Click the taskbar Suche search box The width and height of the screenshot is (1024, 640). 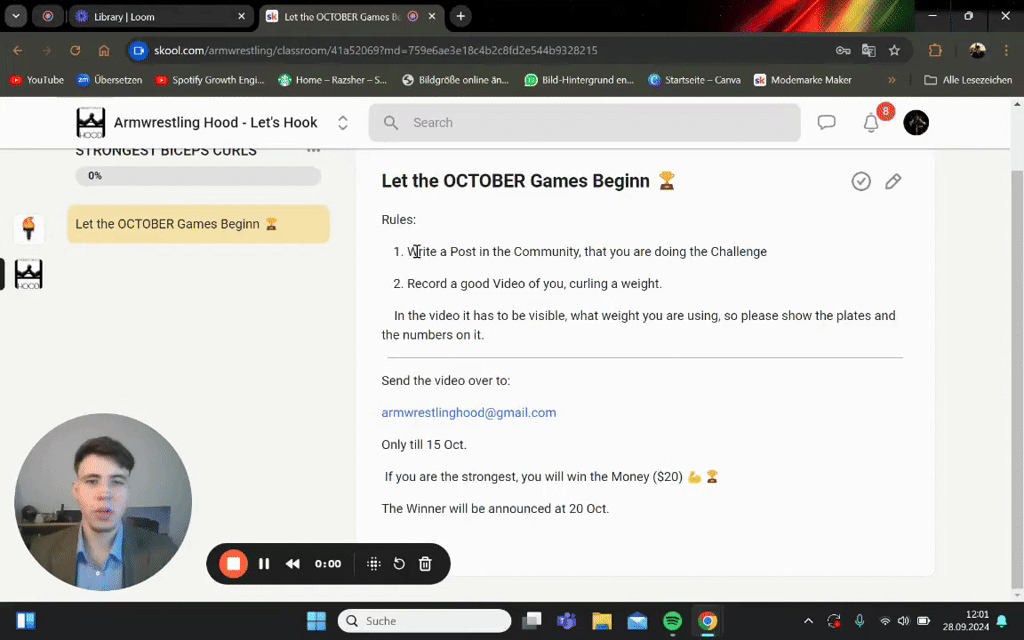coord(424,620)
